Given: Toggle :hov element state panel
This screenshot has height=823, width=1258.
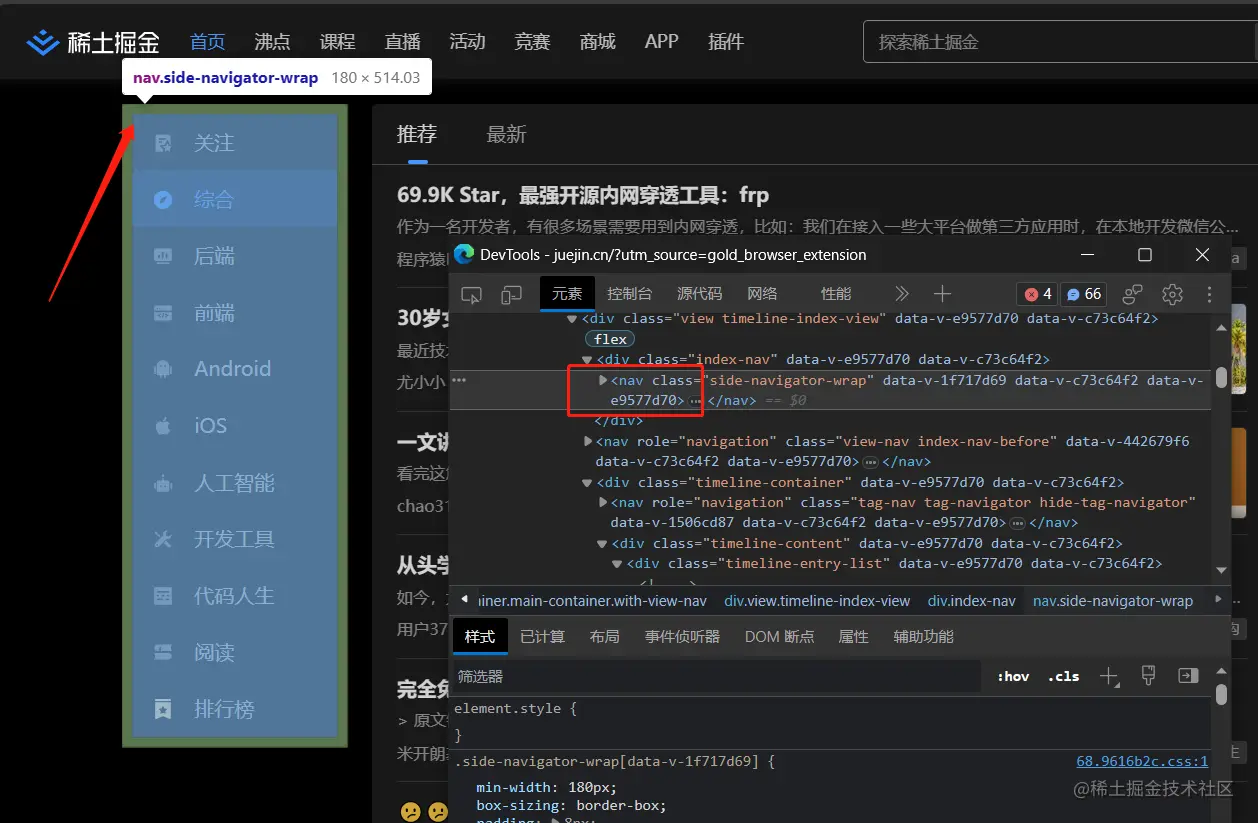Looking at the screenshot, I should tap(1013, 677).
